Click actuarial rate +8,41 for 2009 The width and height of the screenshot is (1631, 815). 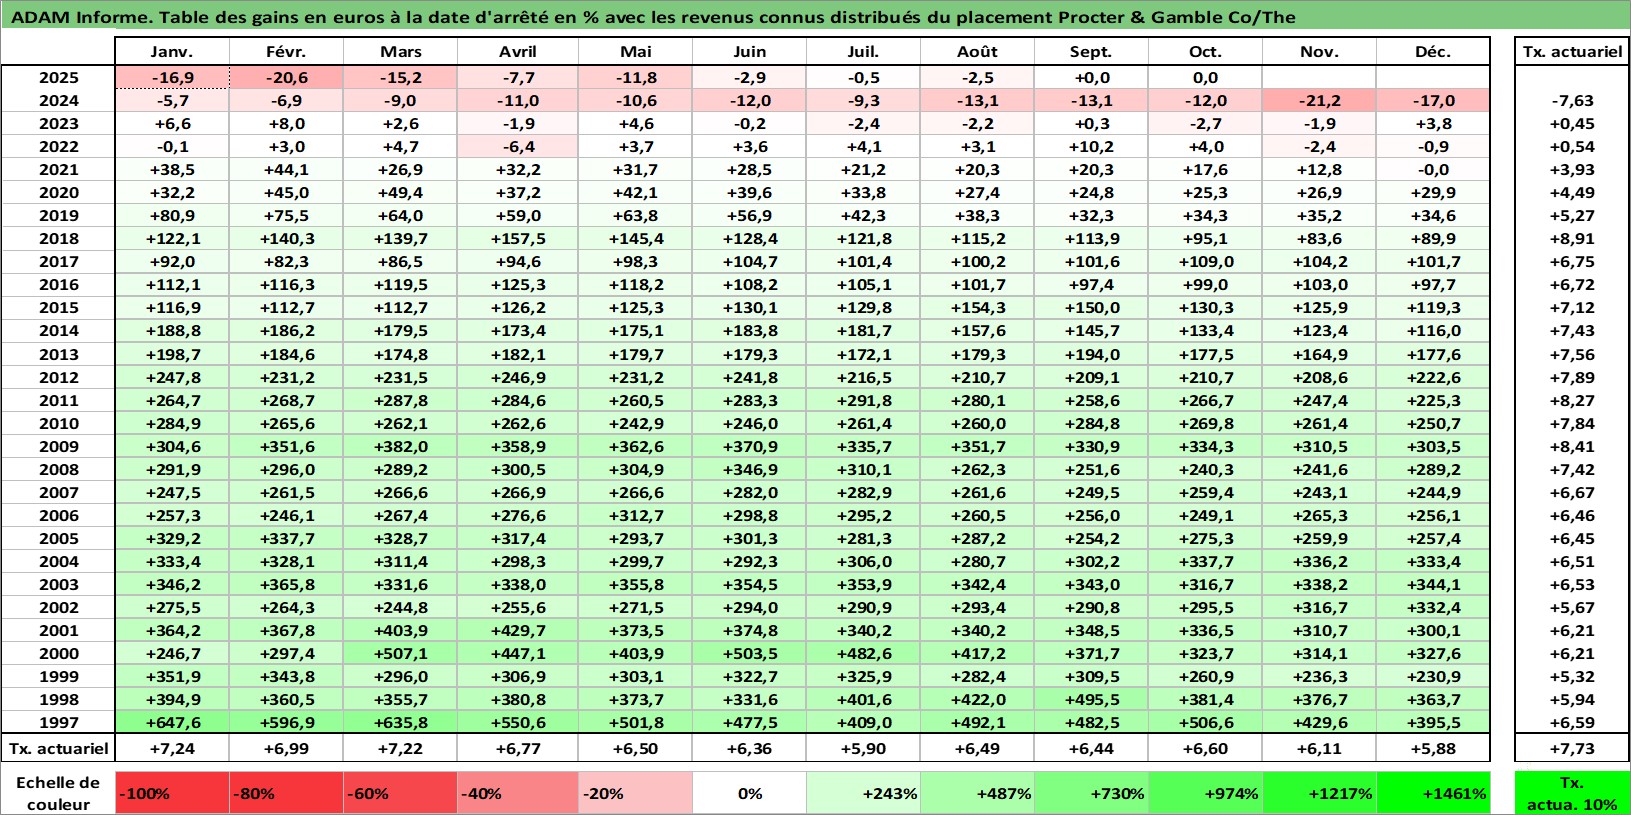click(1572, 446)
